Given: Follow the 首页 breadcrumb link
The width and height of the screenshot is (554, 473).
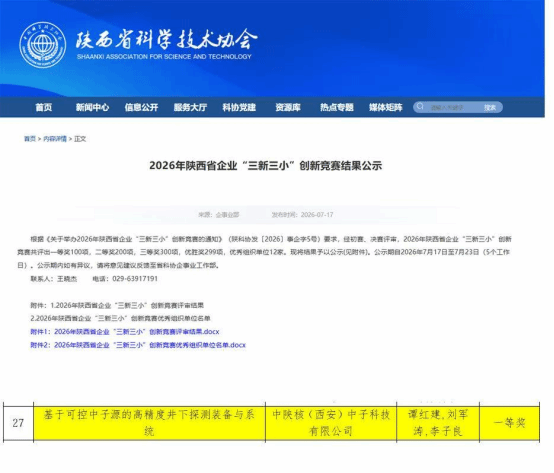Looking at the screenshot, I should point(30,139).
